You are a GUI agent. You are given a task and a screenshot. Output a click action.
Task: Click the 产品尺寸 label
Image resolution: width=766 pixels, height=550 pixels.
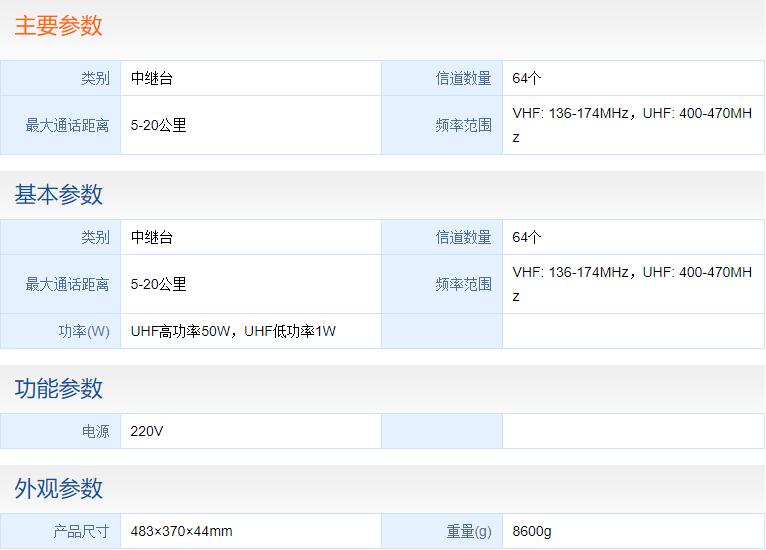click(81, 532)
